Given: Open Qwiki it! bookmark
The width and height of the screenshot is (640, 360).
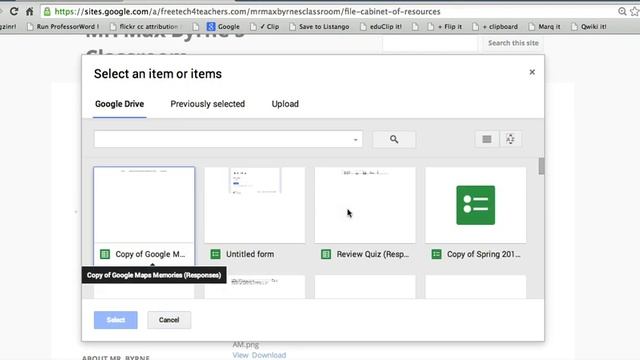Looking at the screenshot, I should (x=589, y=27).
